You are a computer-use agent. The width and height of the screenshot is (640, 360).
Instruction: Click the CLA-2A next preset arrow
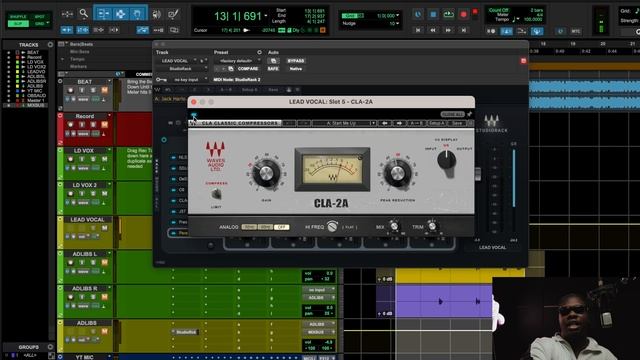coord(399,123)
